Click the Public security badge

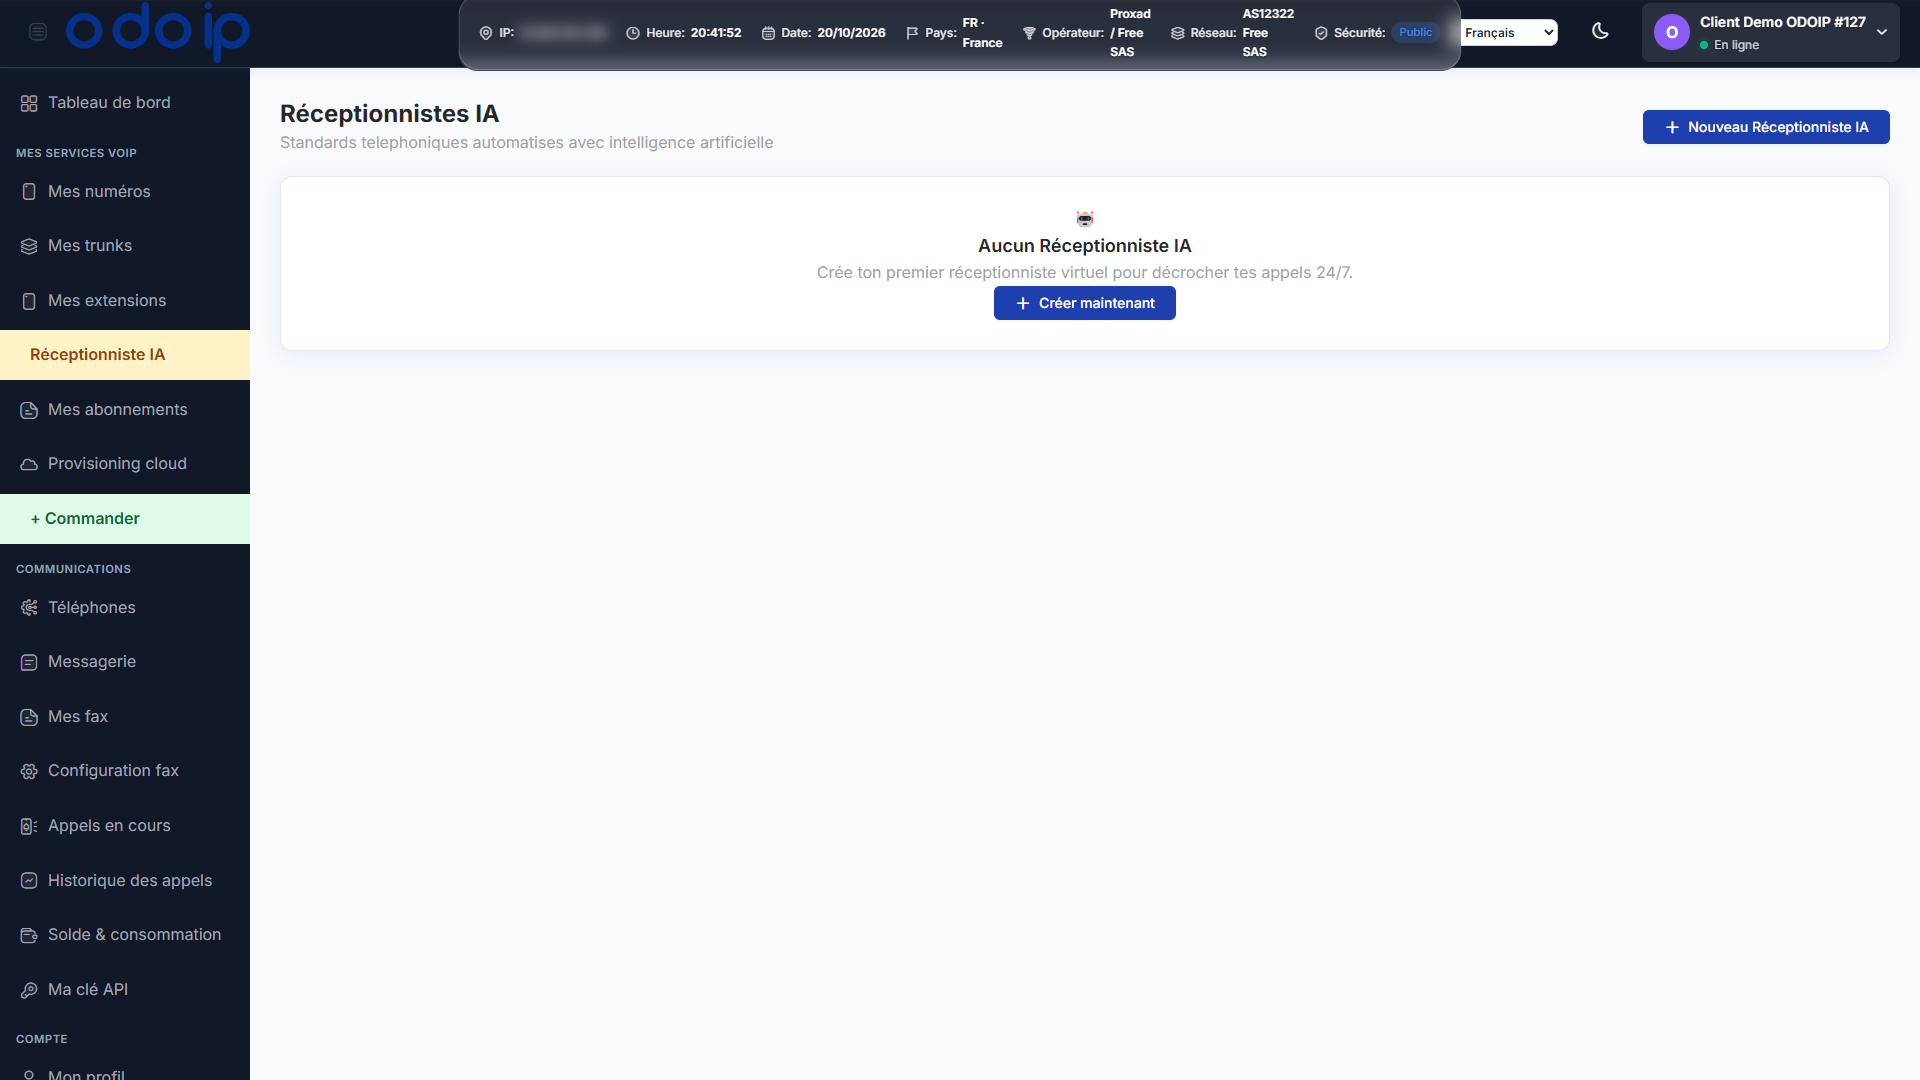pos(1415,32)
